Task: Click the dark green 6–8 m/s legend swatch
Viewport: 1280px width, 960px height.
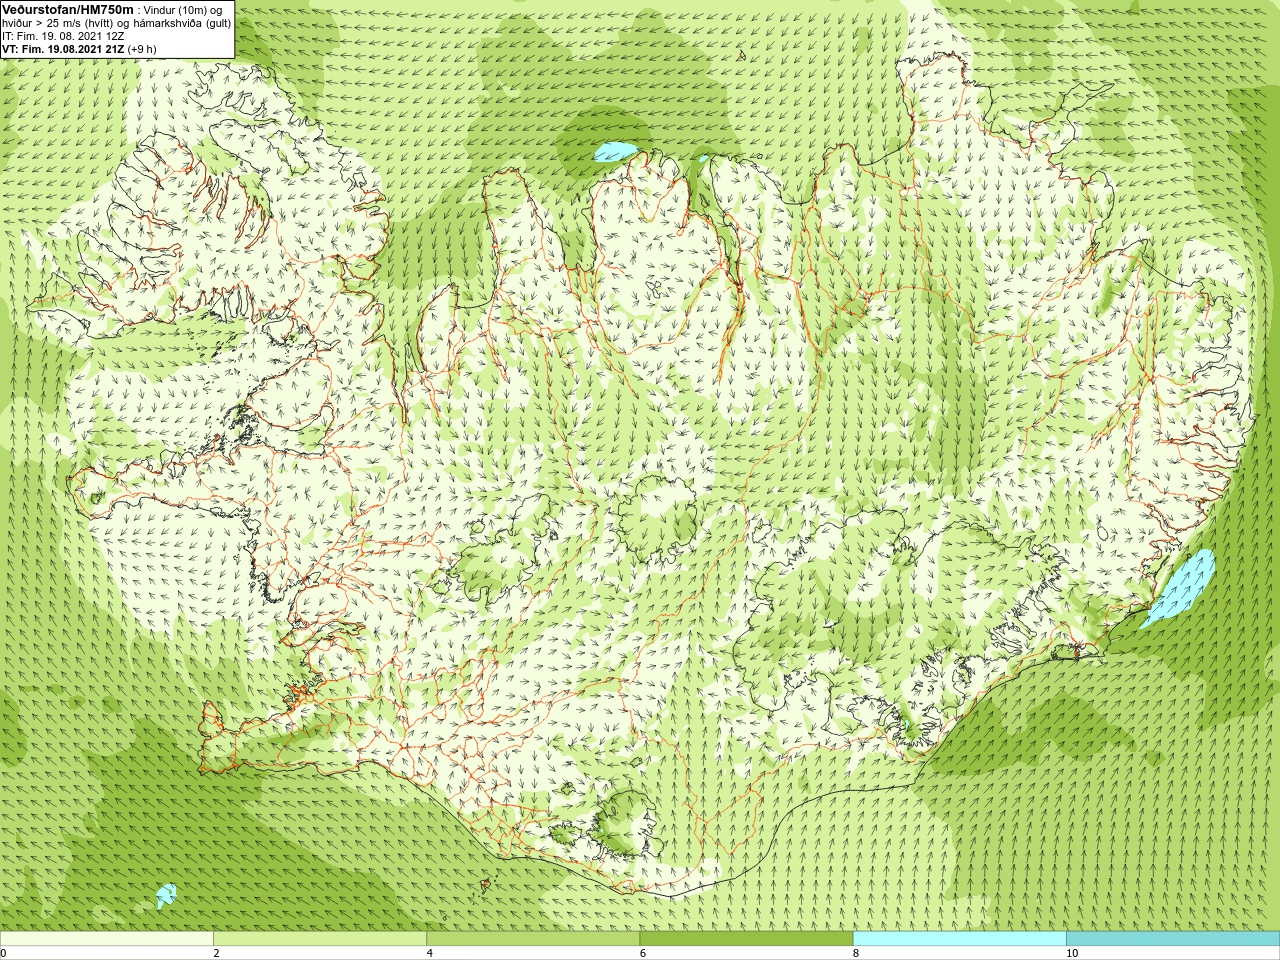Action: [746, 939]
